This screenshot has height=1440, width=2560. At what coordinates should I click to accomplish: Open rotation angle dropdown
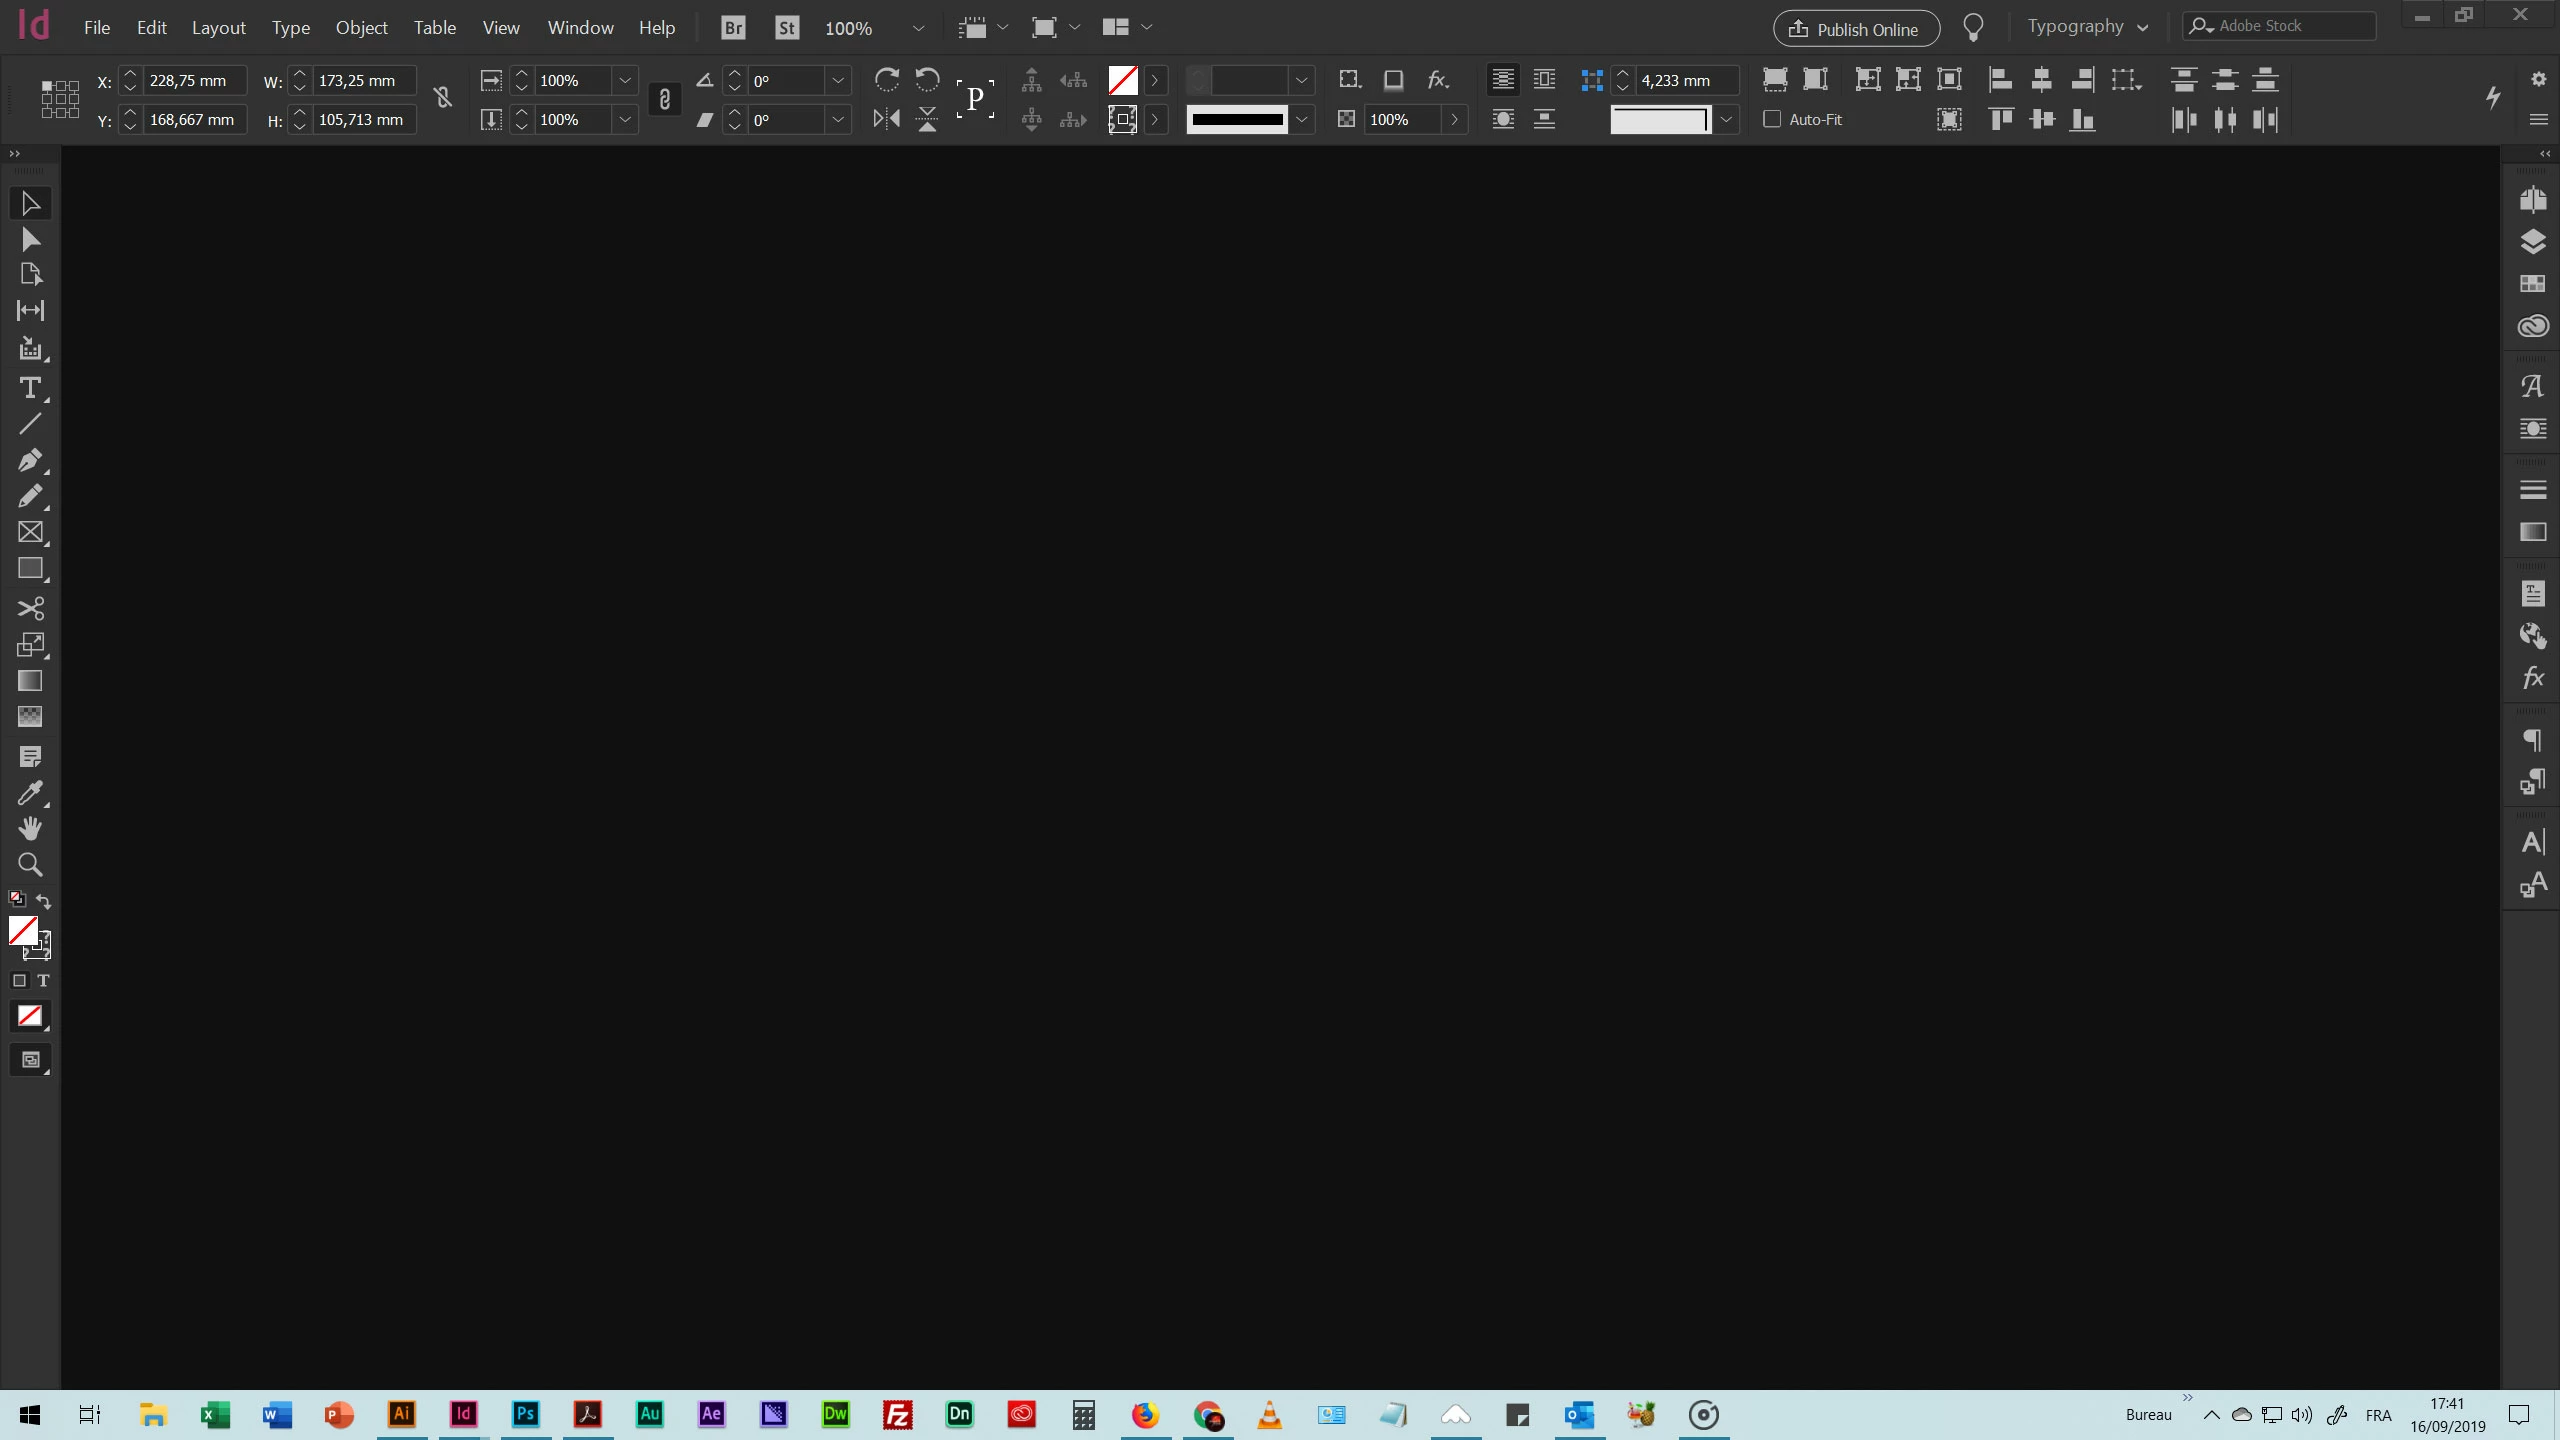coord(838,80)
